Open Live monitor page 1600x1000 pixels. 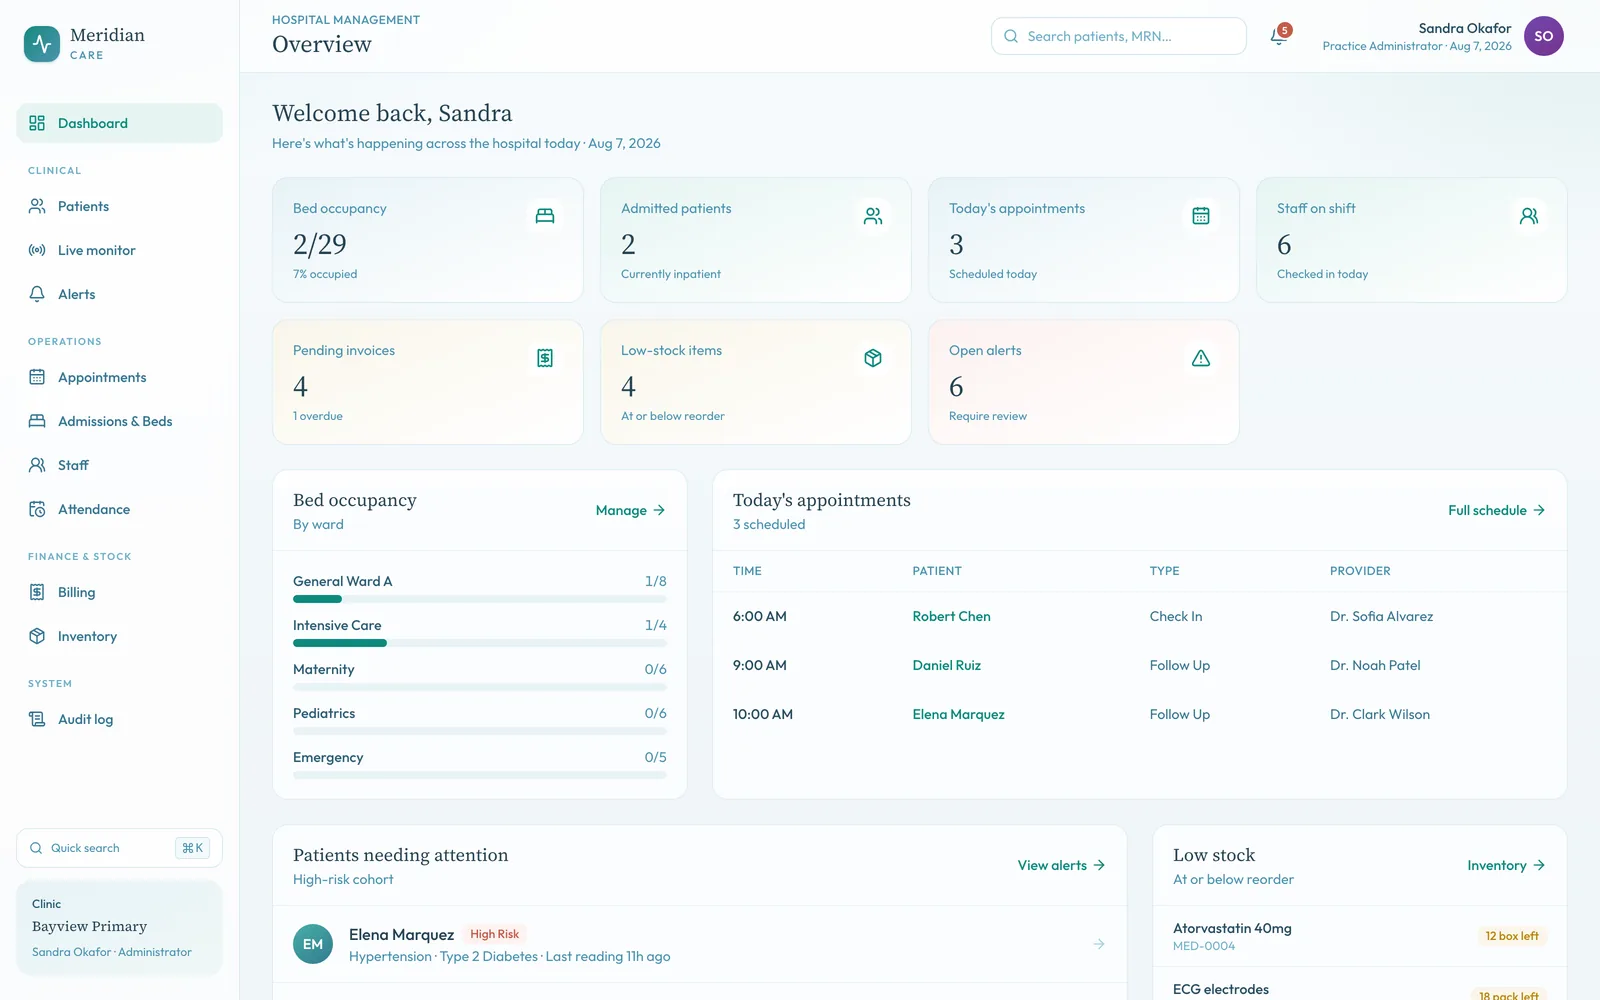tap(119, 250)
